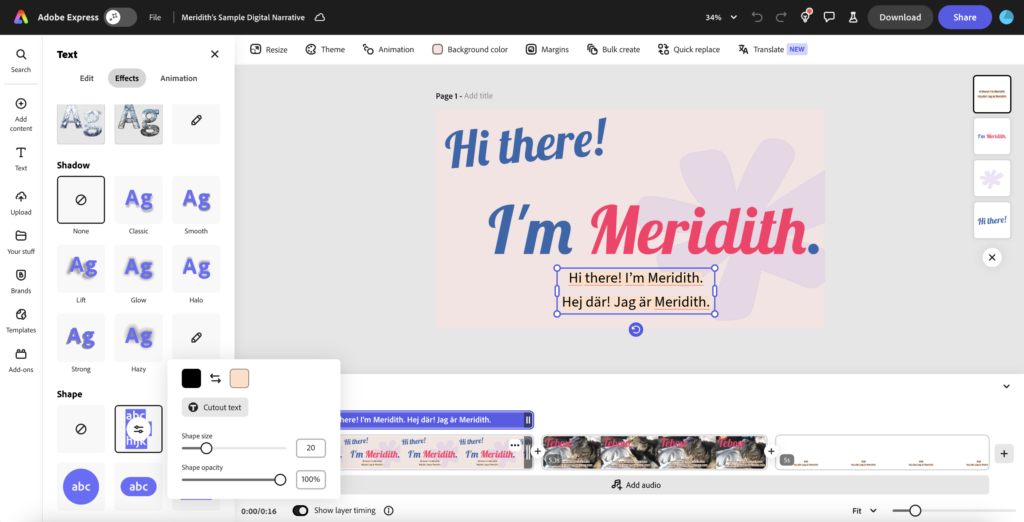Viewport: 1024px width, 522px height.
Task: Click the Add-ons sidebar icon
Action: click(x=21, y=359)
